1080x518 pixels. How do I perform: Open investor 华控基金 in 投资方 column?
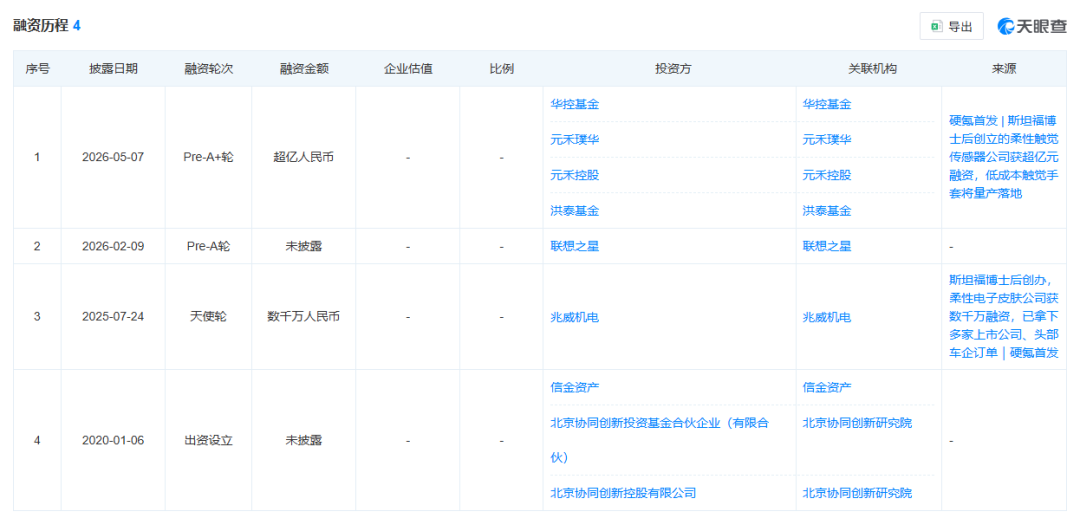575,104
